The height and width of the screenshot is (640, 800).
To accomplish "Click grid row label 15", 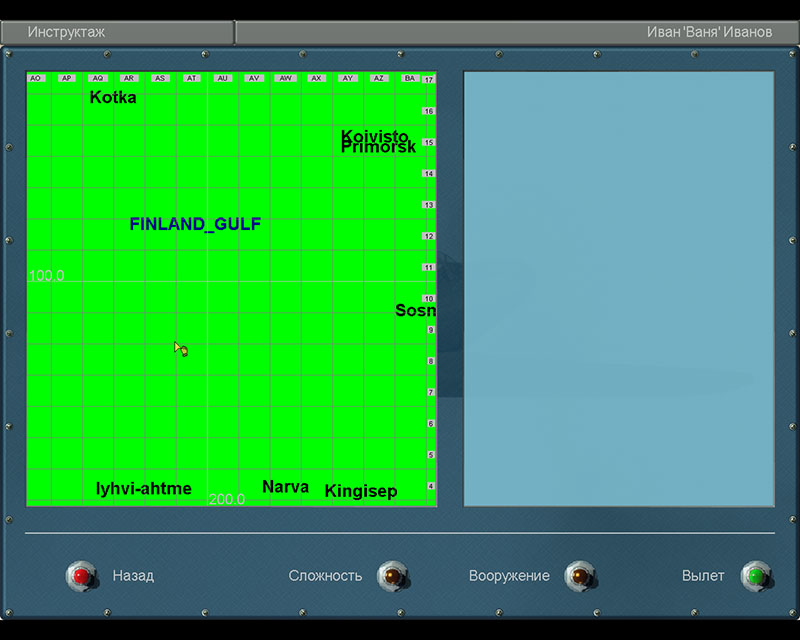I will click(429, 142).
